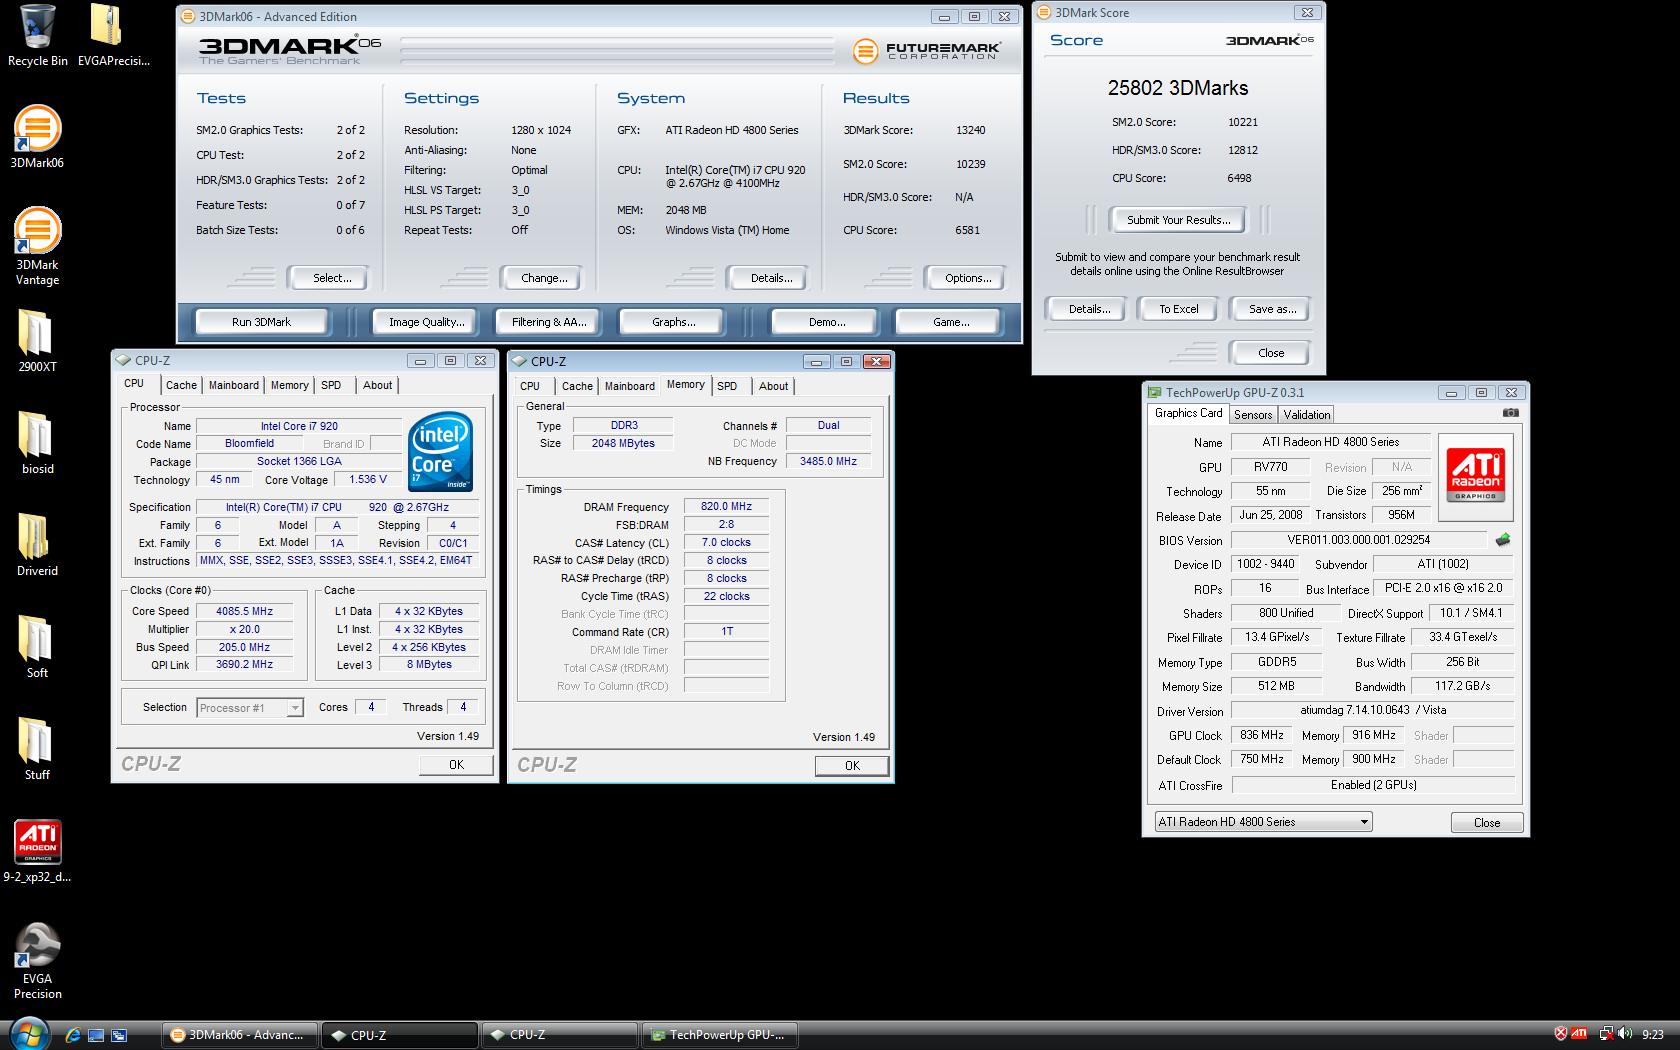Image resolution: width=1680 pixels, height=1050 pixels.
Task: Open the CPU tab in CPU-Z memory window
Action: click(530, 386)
